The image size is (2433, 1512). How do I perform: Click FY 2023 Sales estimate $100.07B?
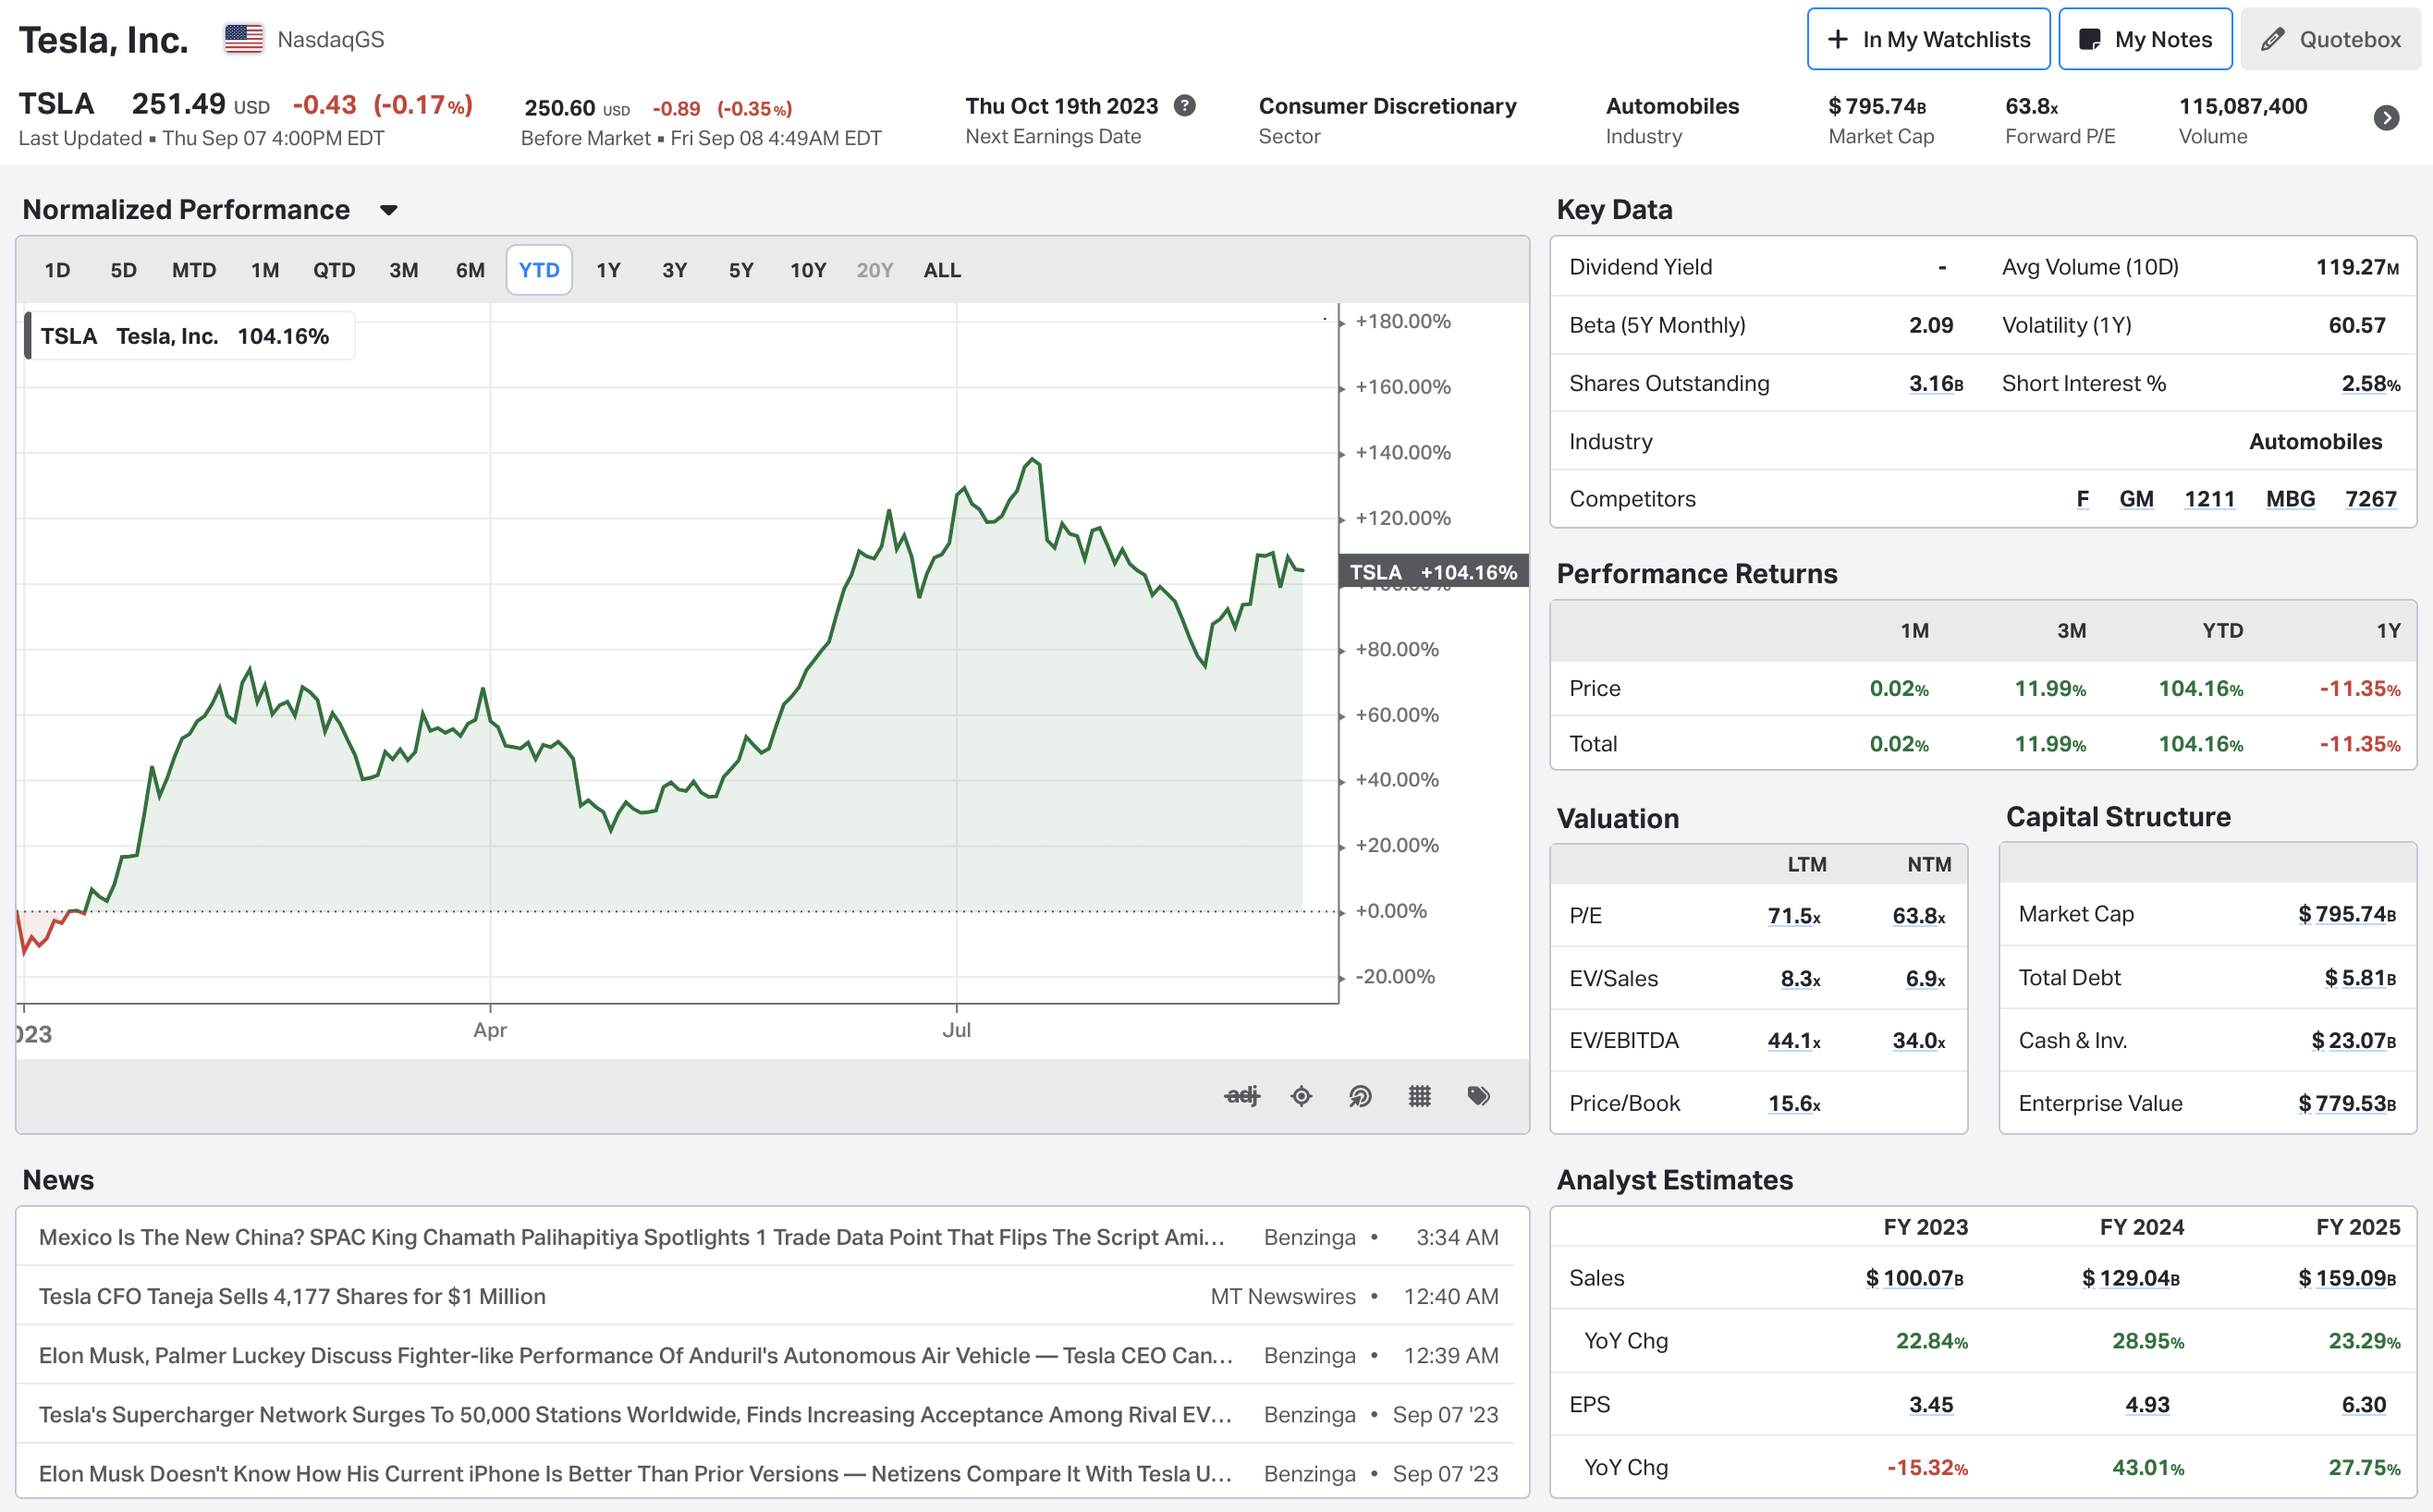[x=1914, y=1278]
